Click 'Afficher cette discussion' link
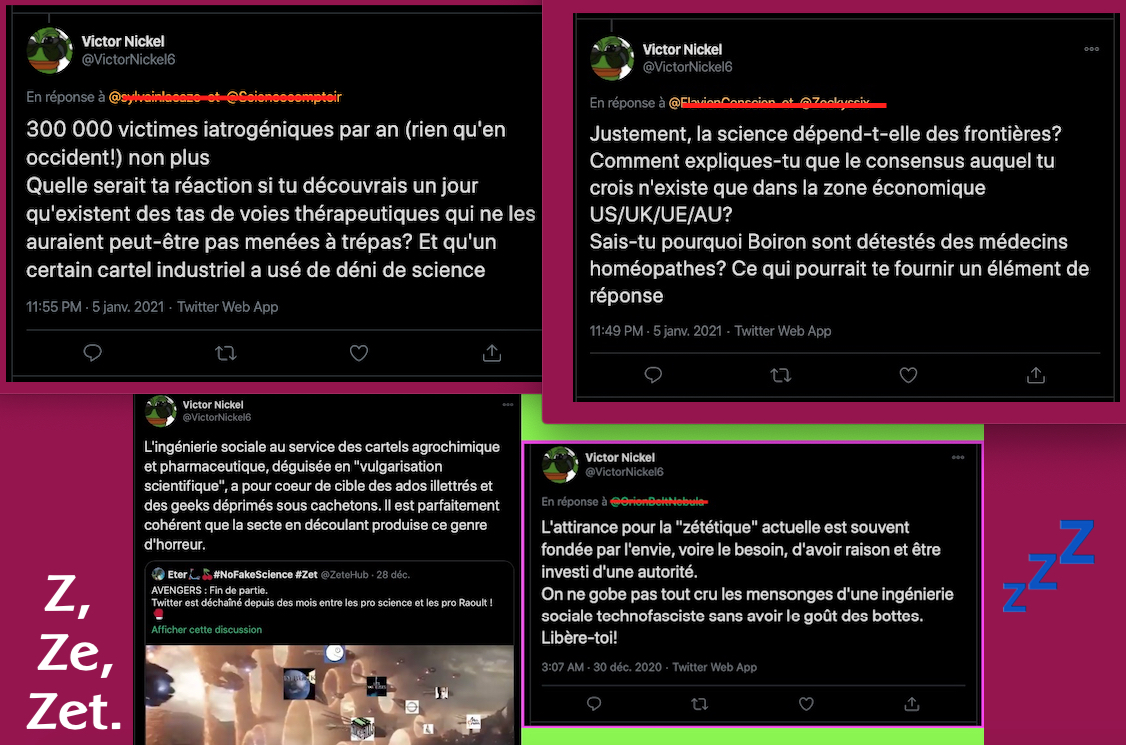Image resolution: width=1126 pixels, height=745 pixels. pyautogui.click(x=206, y=629)
